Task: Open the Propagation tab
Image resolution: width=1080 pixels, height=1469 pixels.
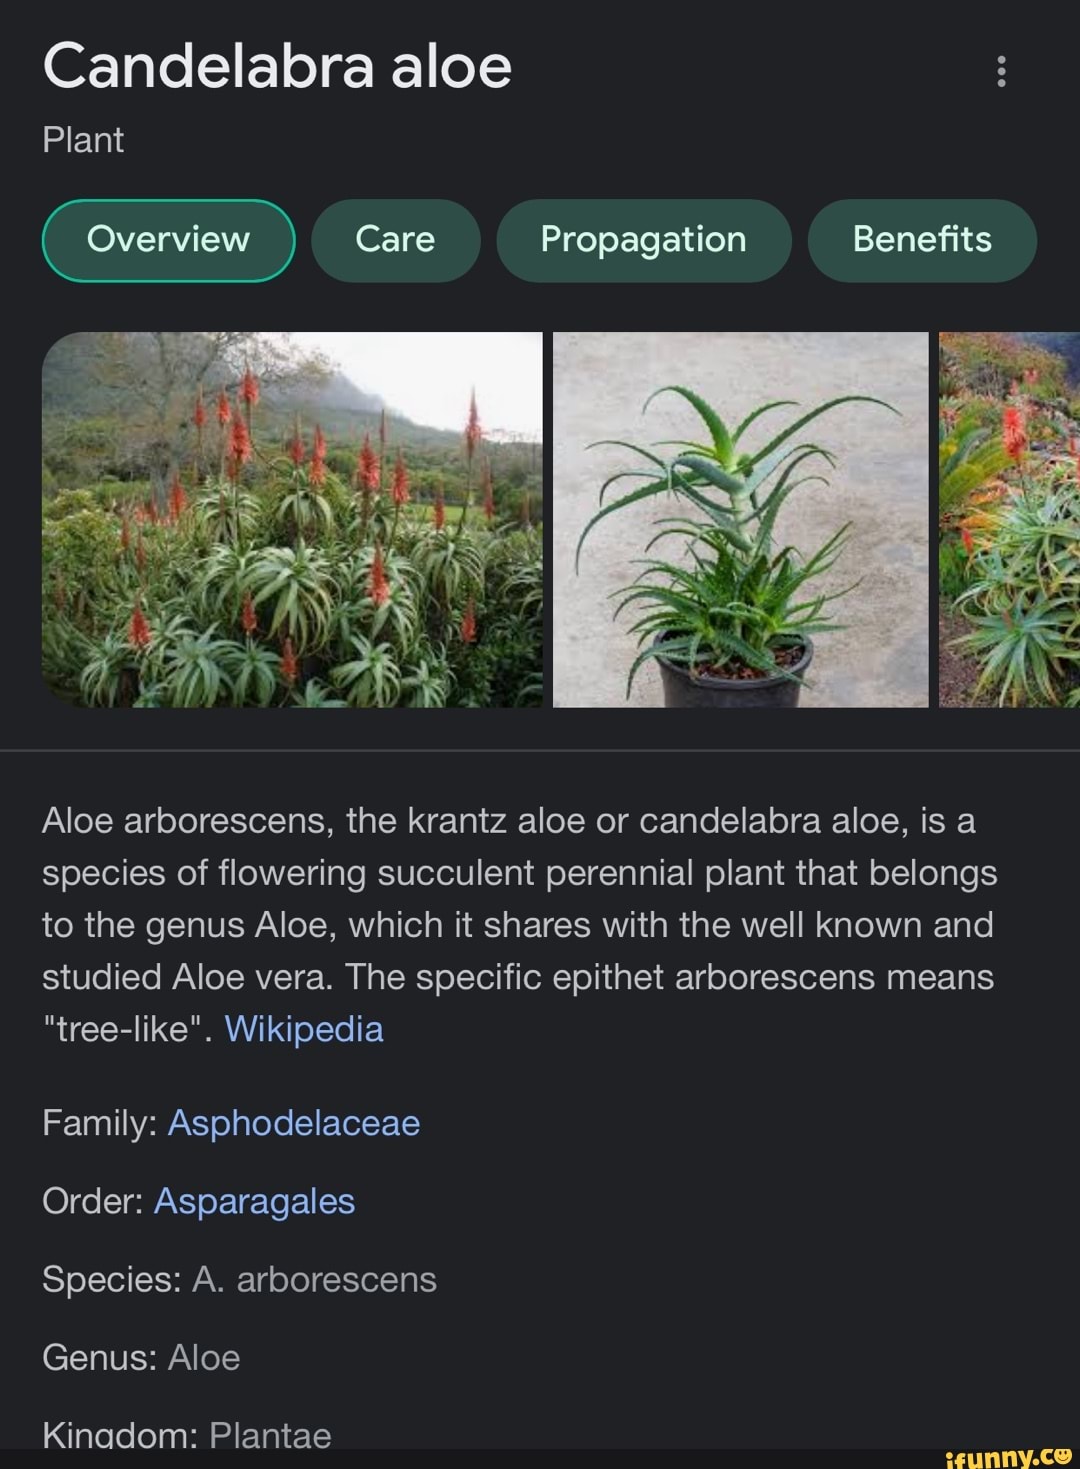Action: [643, 240]
